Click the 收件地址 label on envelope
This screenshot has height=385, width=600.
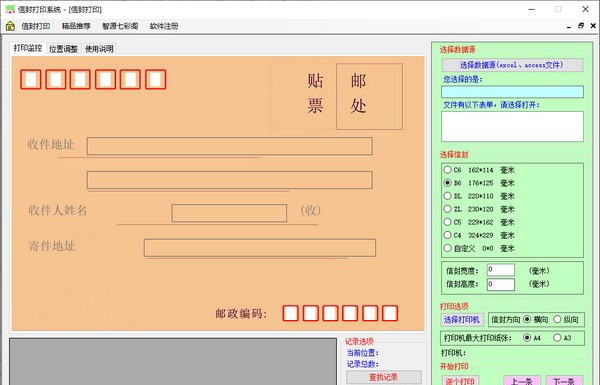click(51, 145)
